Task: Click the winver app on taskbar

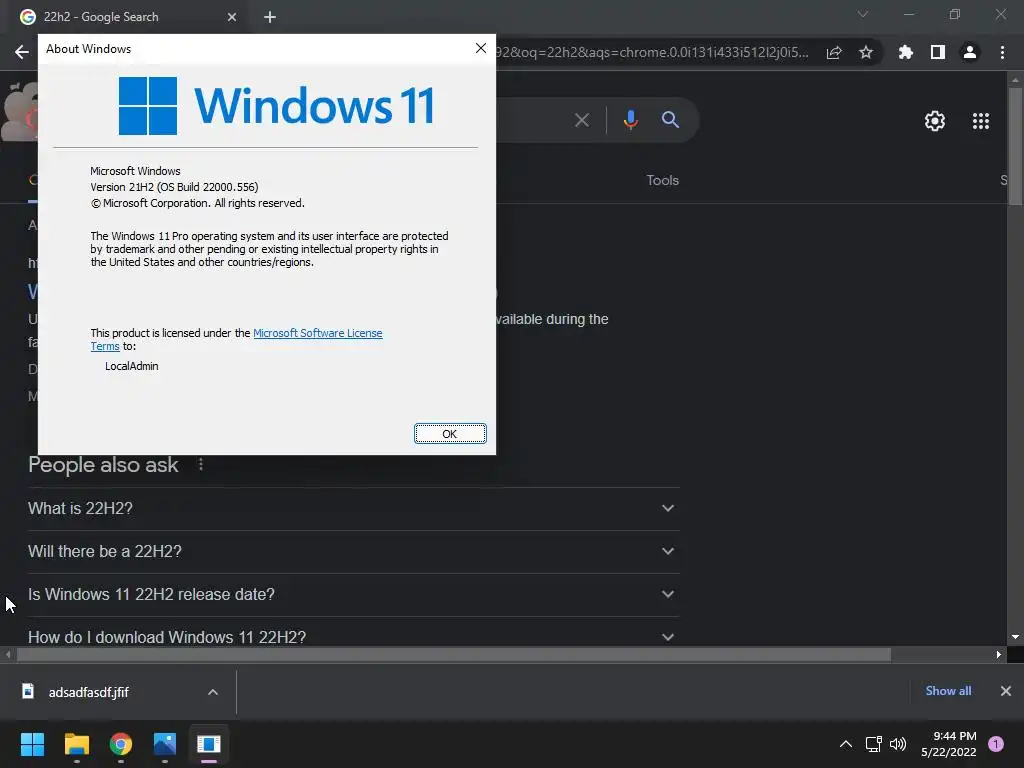Action: point(209,744)
